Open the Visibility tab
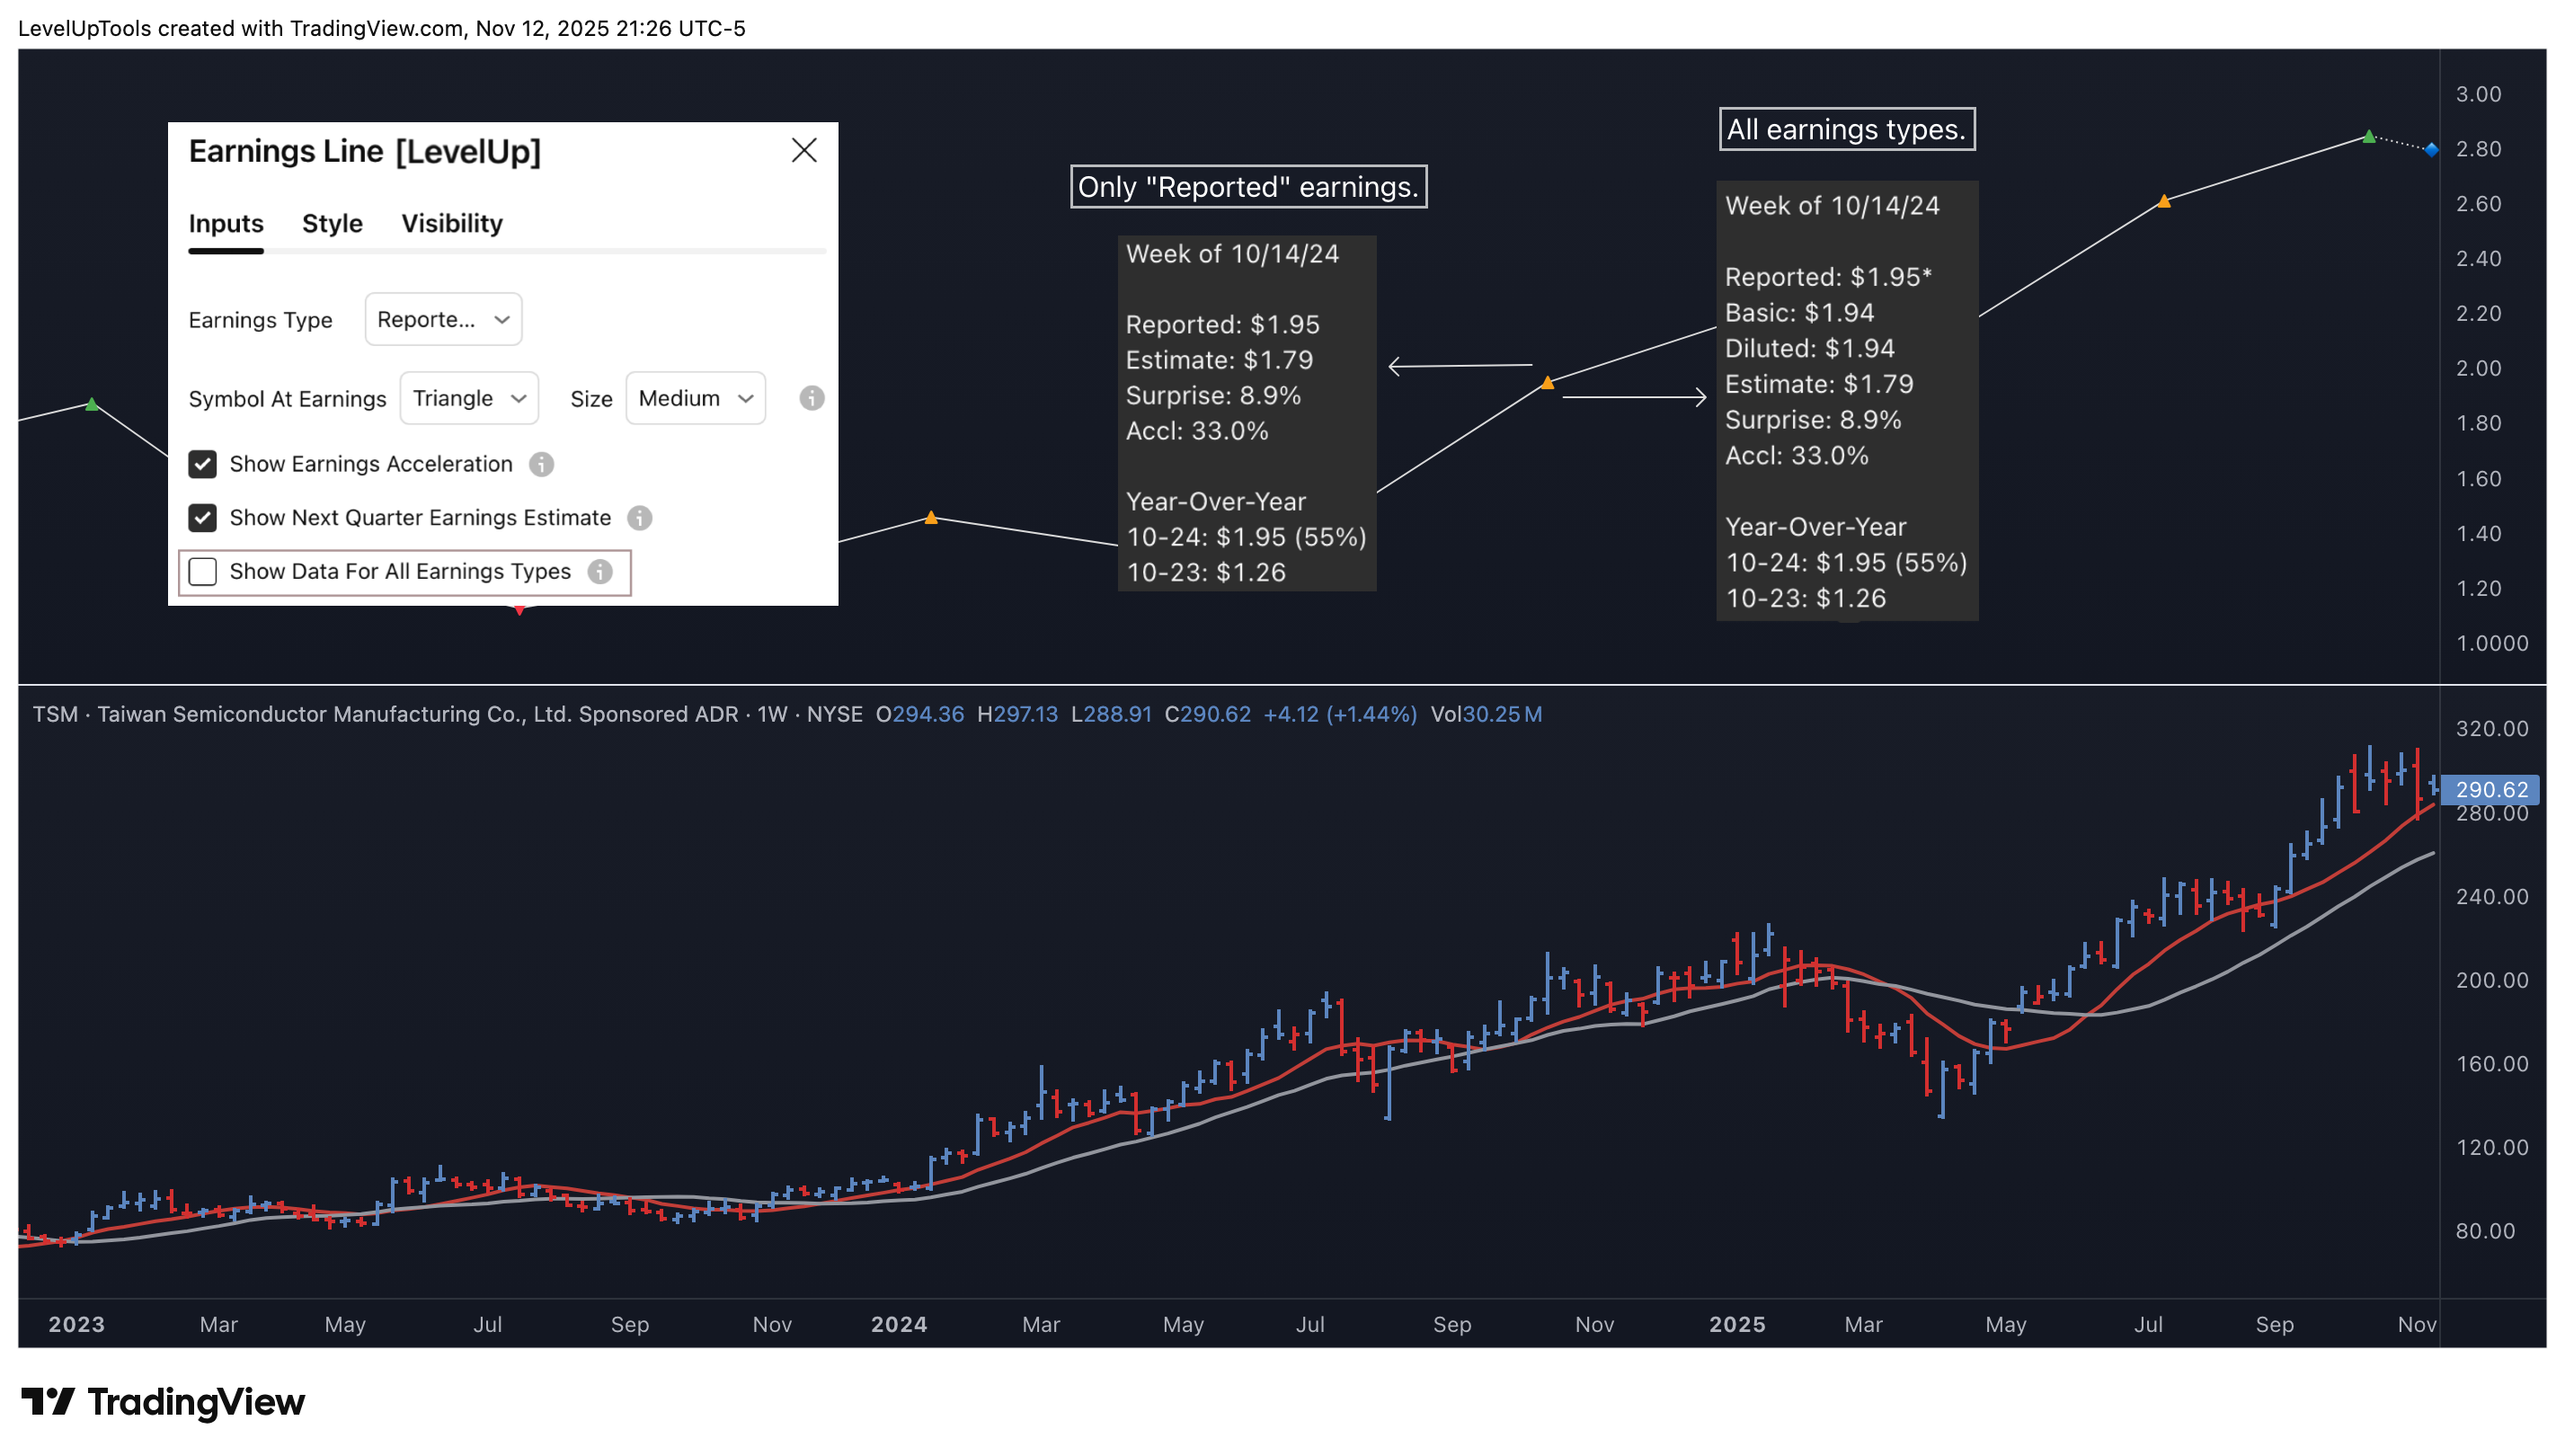 tap(452, 223)
